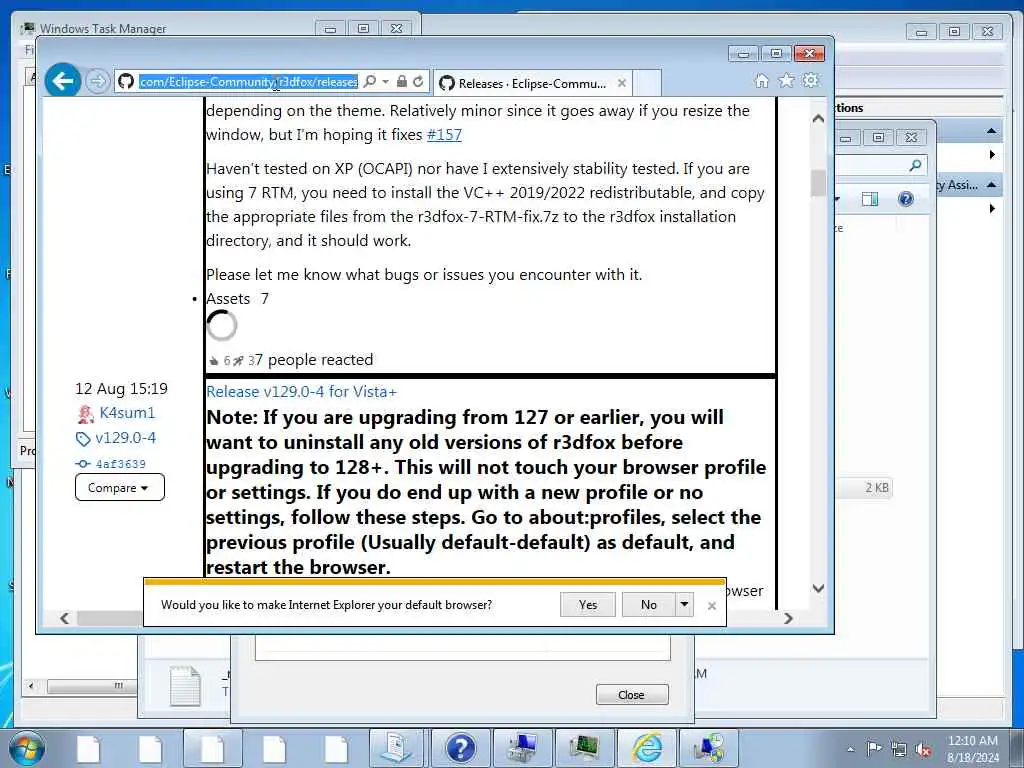
Task: Dismiss the default browser notification bar
Action: tap(712, 606)
